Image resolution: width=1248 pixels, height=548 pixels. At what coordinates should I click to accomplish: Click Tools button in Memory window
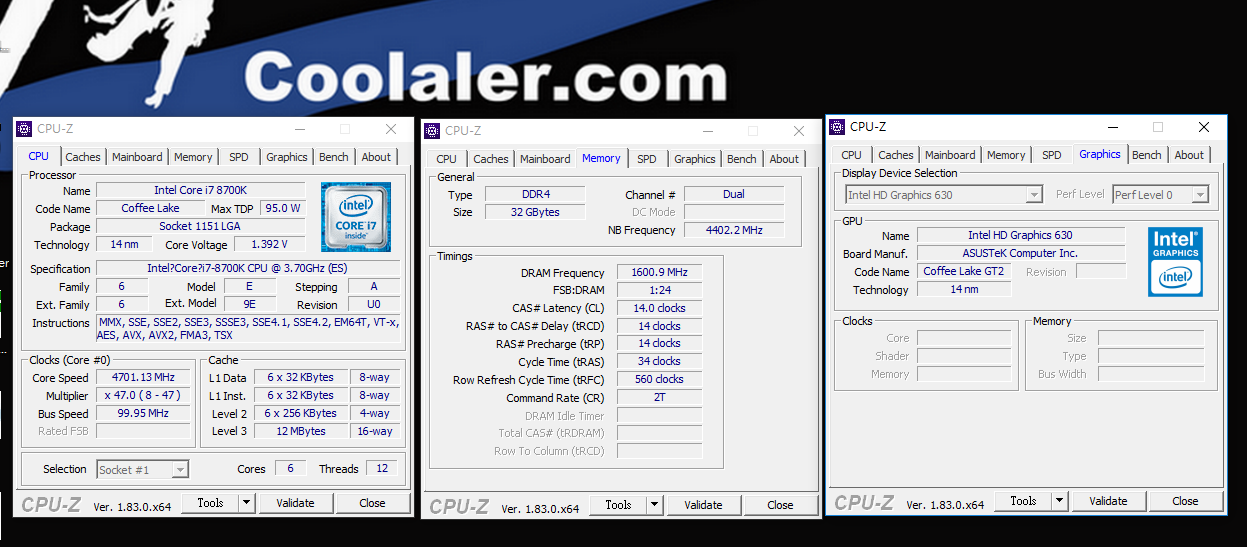(618, 505)
